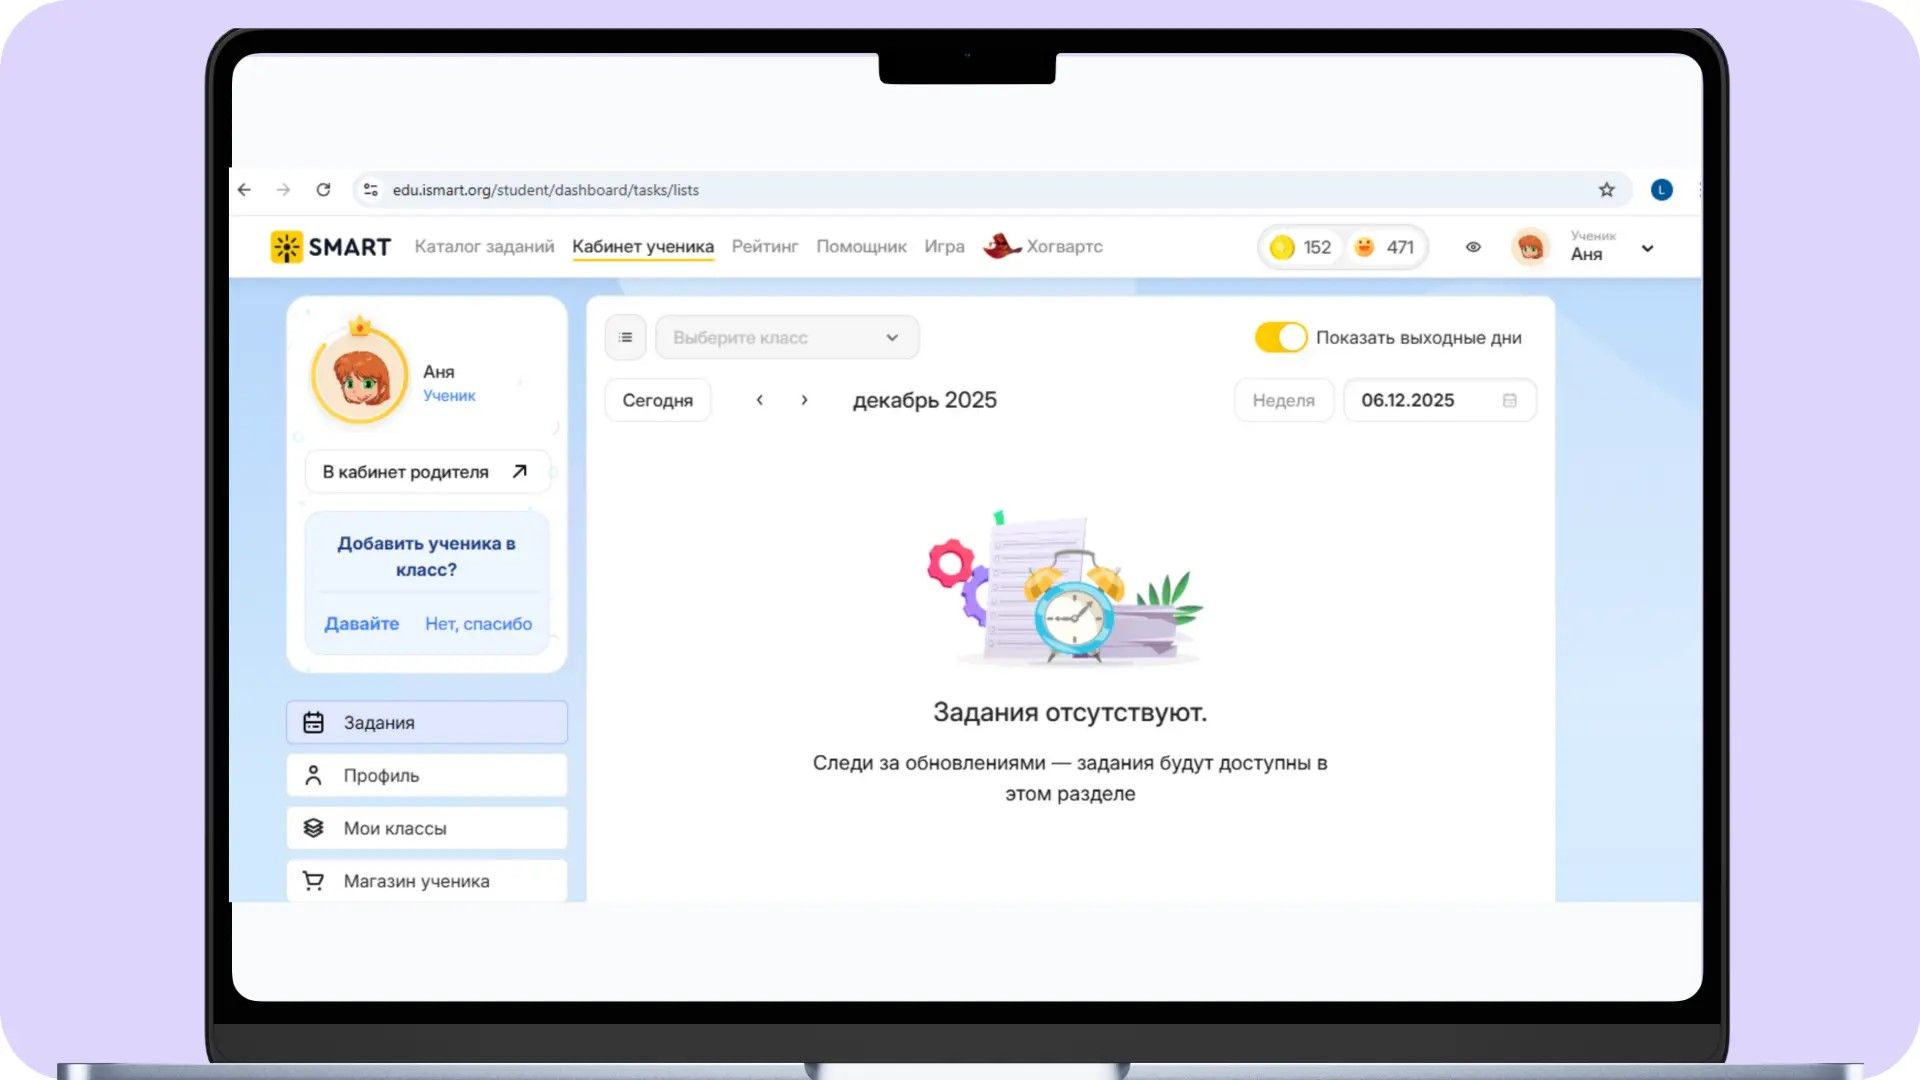Open Магазин ученика in the sidebar

coord(427,881)
